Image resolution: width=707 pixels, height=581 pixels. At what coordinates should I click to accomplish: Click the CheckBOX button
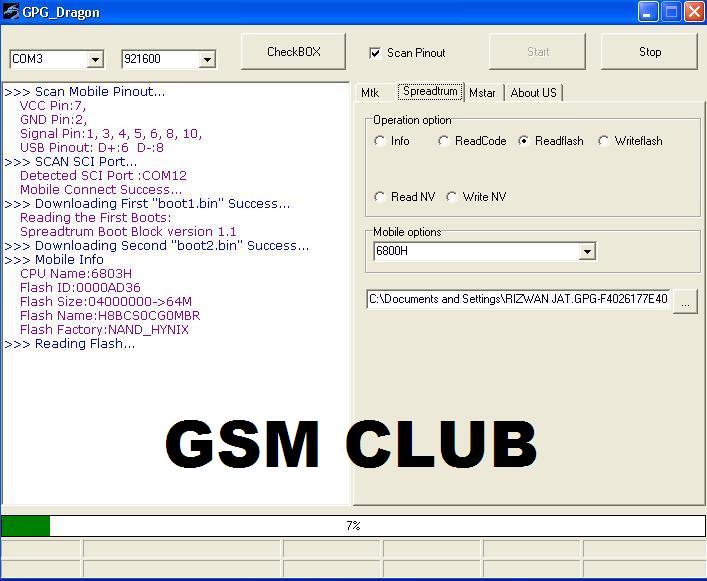click(294, 52)
